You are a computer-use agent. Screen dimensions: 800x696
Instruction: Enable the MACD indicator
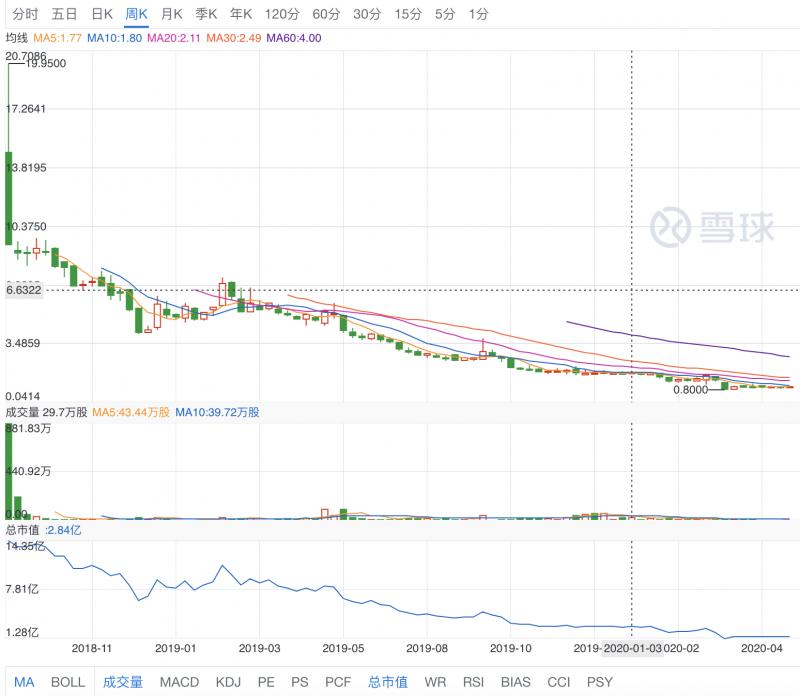pyautogui.click(x=179, y=682)
